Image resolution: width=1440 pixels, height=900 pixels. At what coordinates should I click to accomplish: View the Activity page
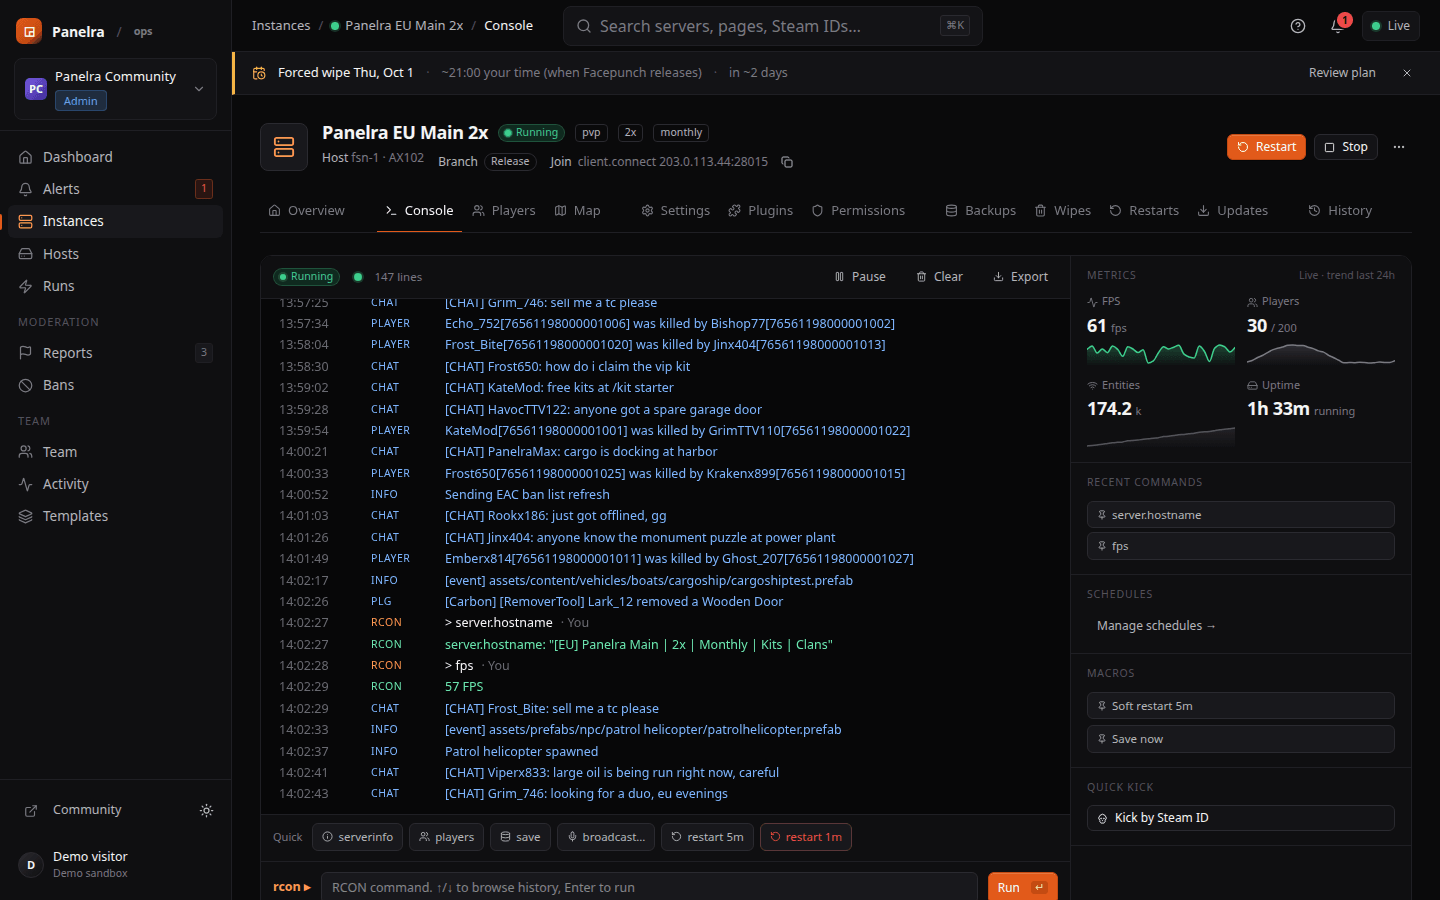tap(115, 484)
